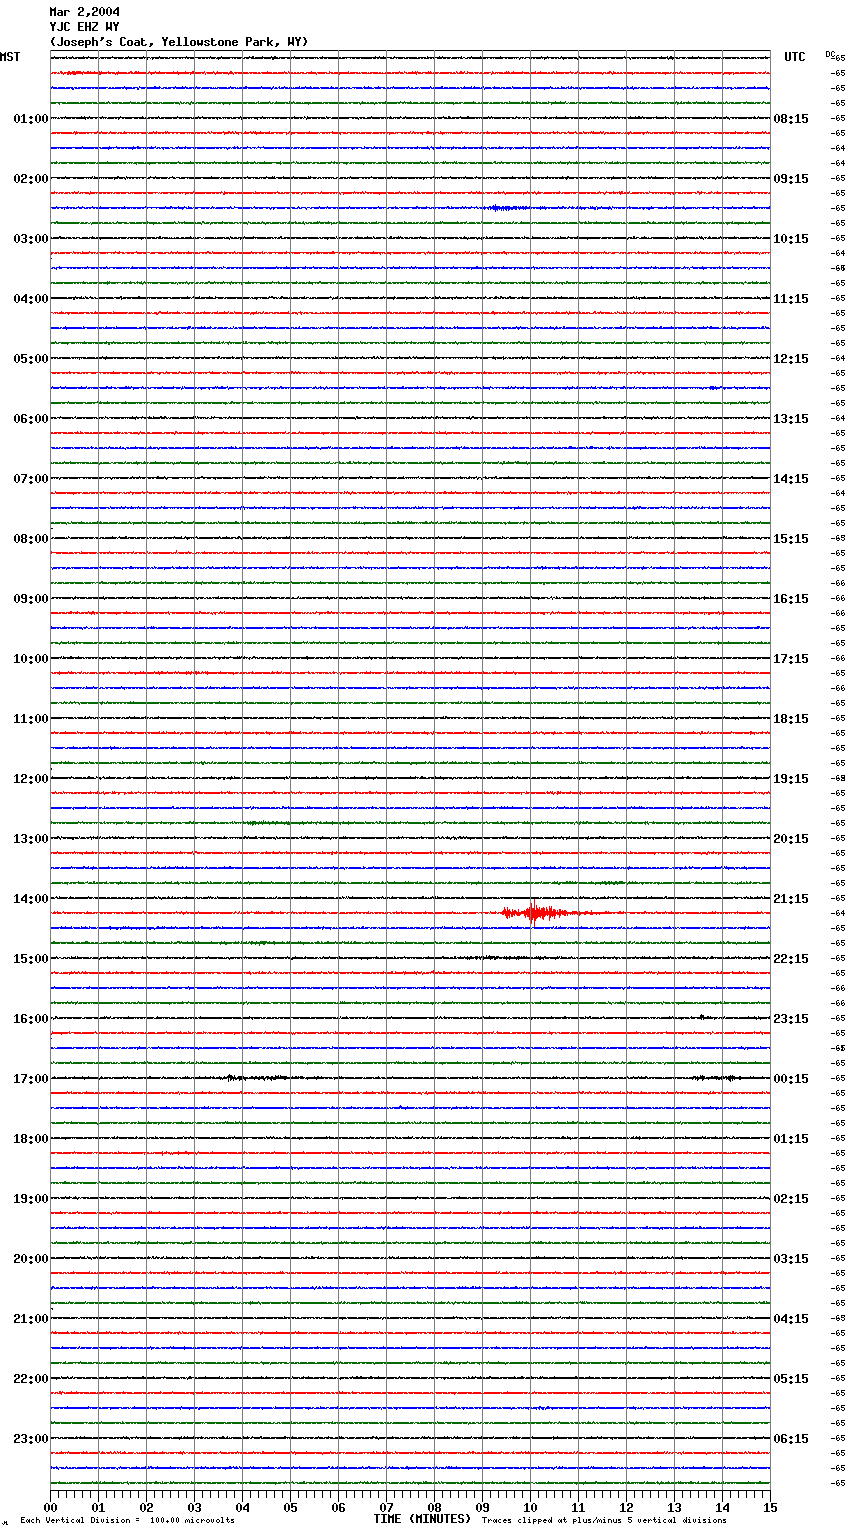
Task: Click the "14:00" MST time label
Action: click(31, 899)
